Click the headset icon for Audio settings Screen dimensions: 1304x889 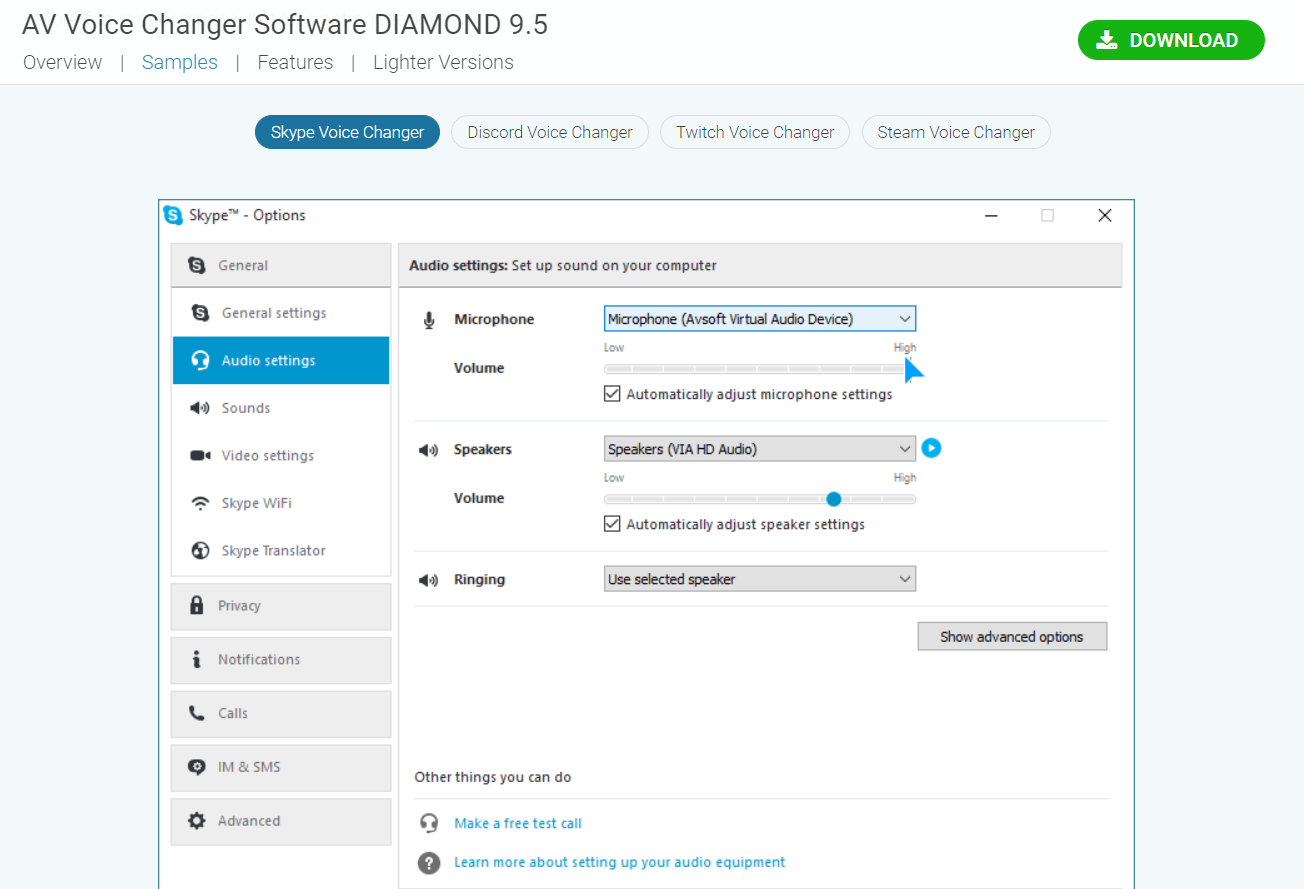(x=200, y=361)
